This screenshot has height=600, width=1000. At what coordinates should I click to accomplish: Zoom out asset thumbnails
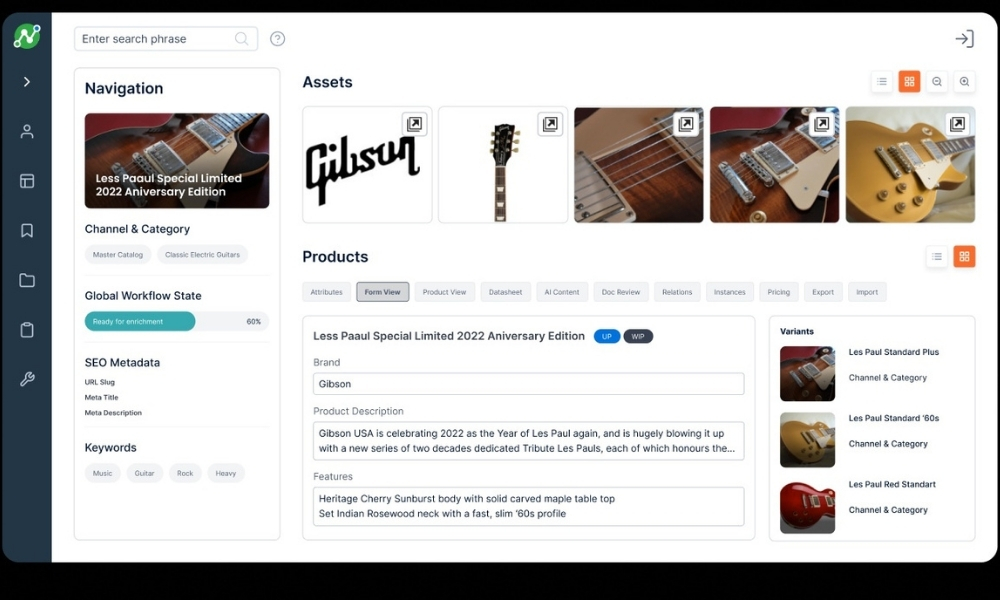coord(937,82)
